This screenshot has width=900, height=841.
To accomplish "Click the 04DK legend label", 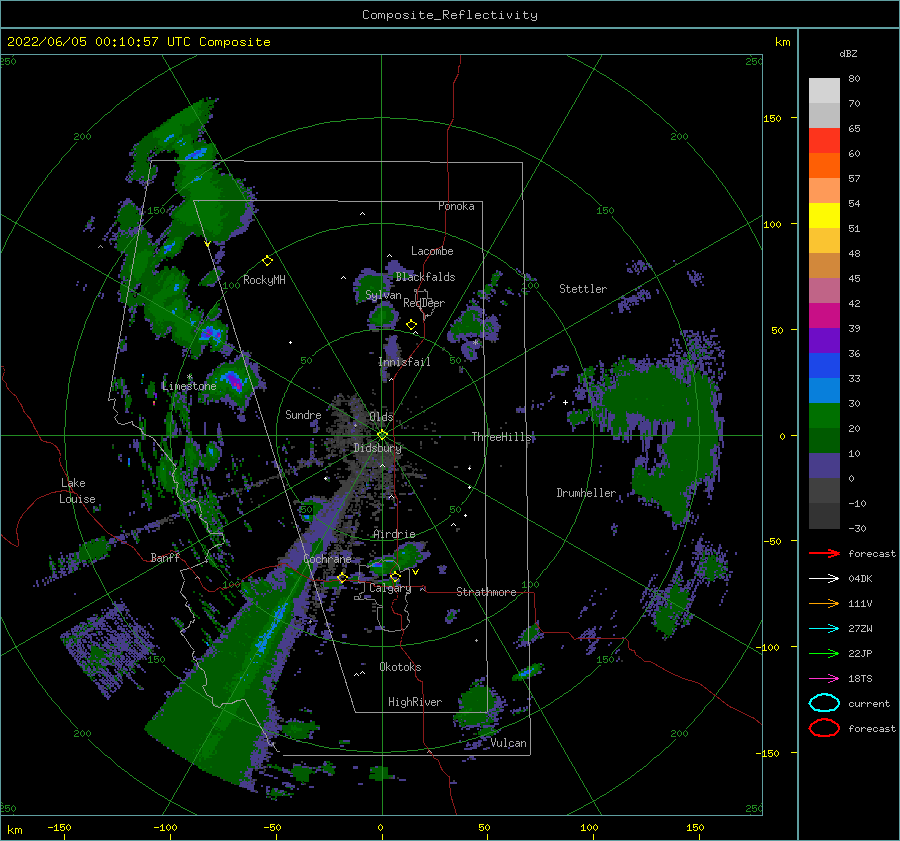I will (860, 578).
